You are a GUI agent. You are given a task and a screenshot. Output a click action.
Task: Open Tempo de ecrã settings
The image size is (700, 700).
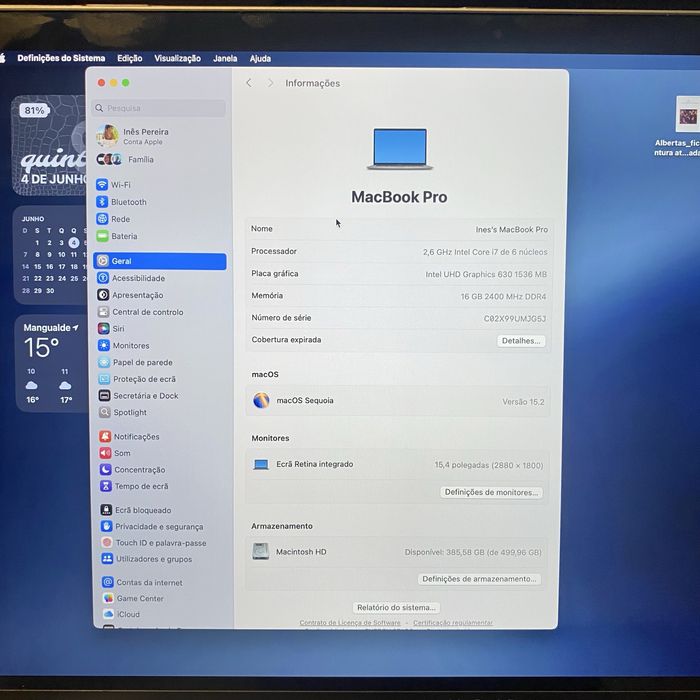134,486
